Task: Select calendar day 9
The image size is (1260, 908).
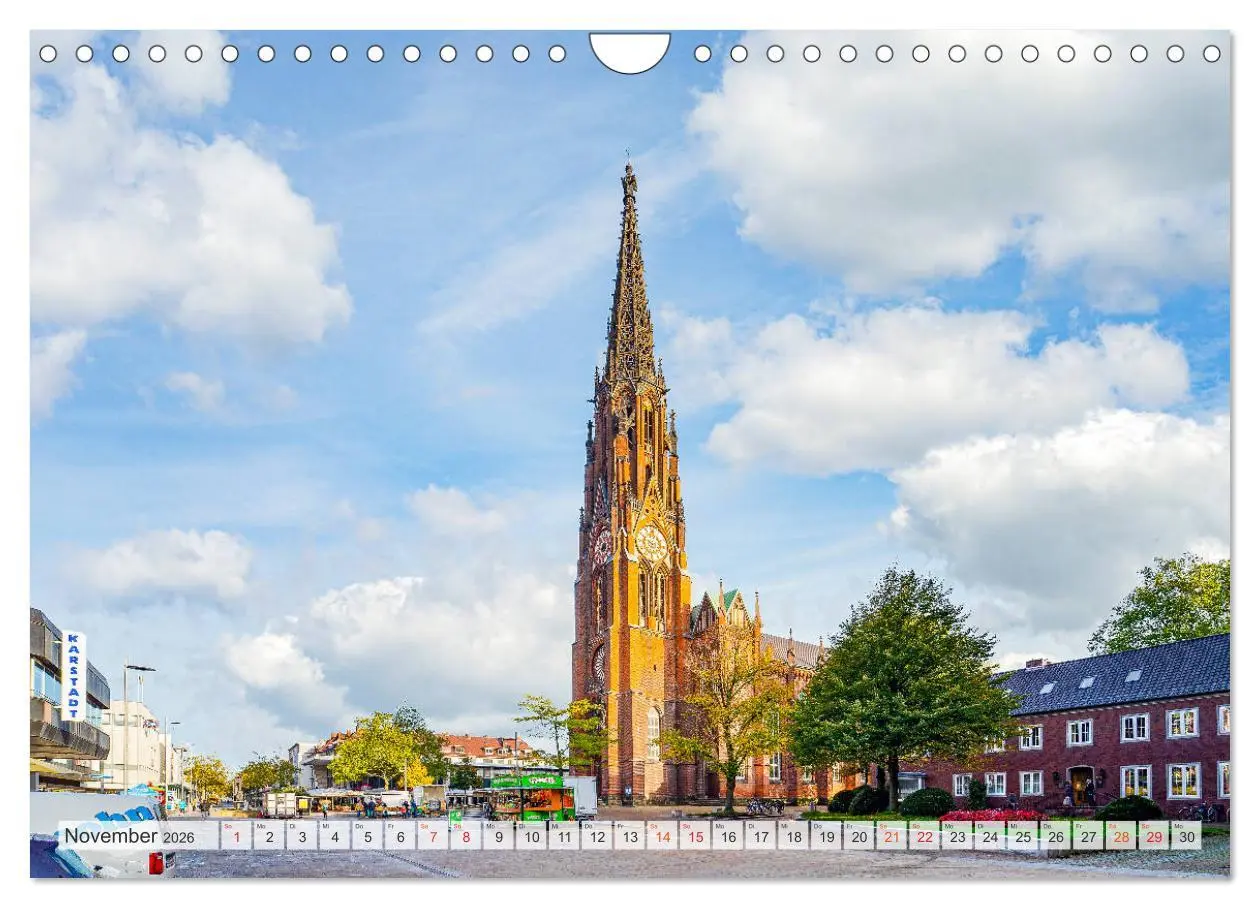Action: click(x=498, y=836)
